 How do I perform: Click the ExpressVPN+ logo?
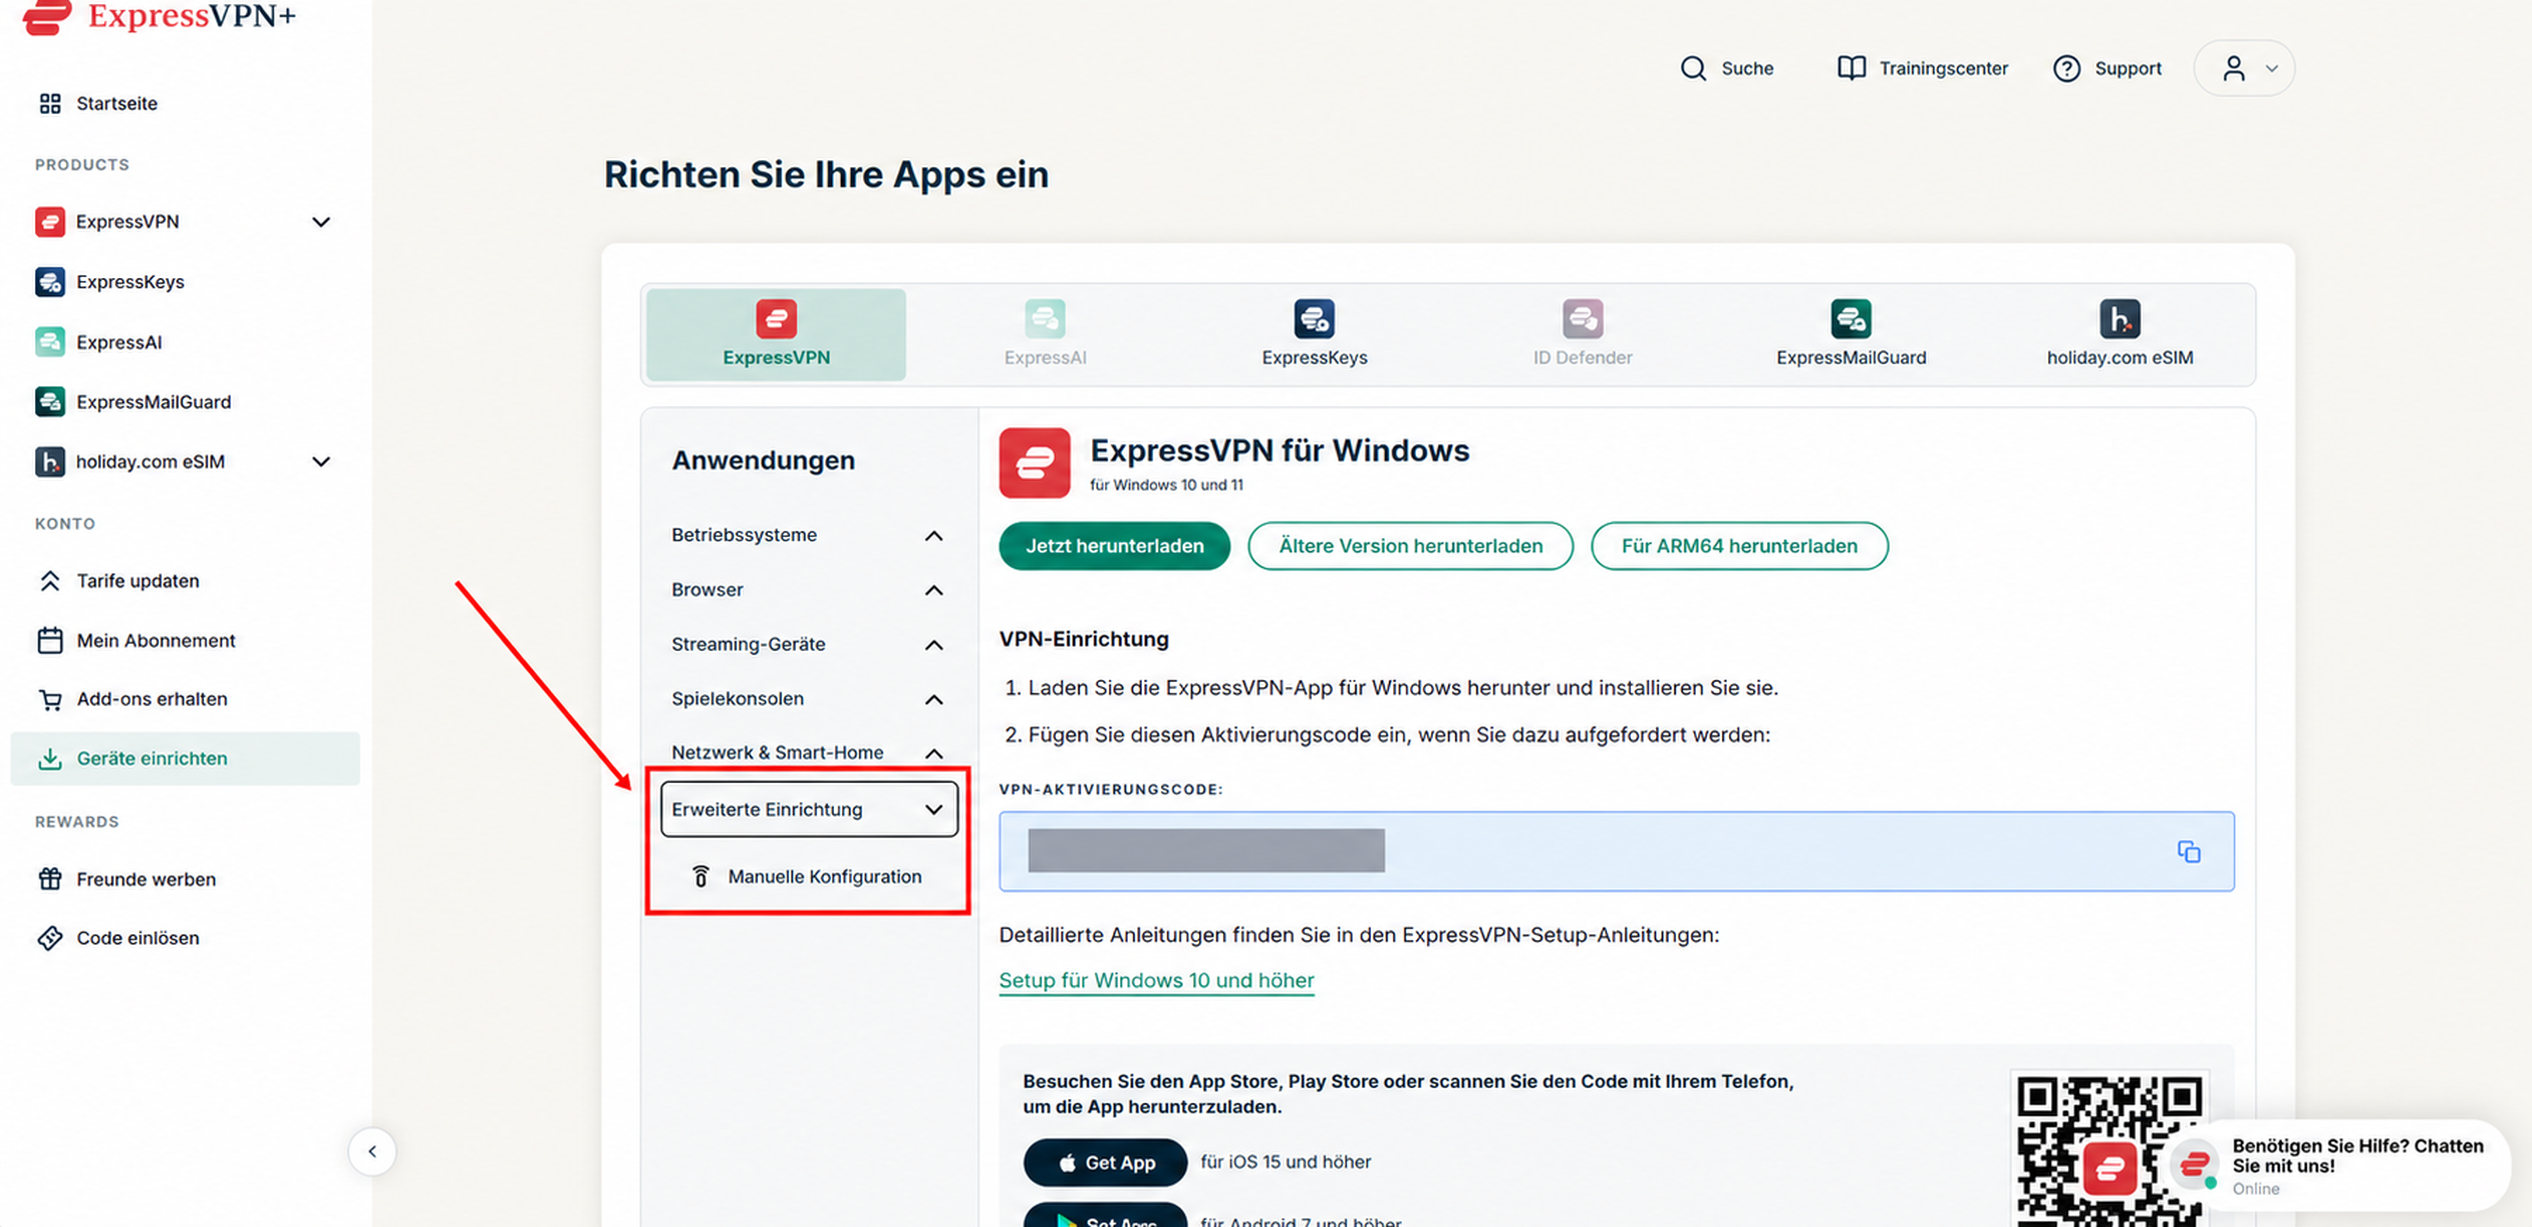click(158, 15)
